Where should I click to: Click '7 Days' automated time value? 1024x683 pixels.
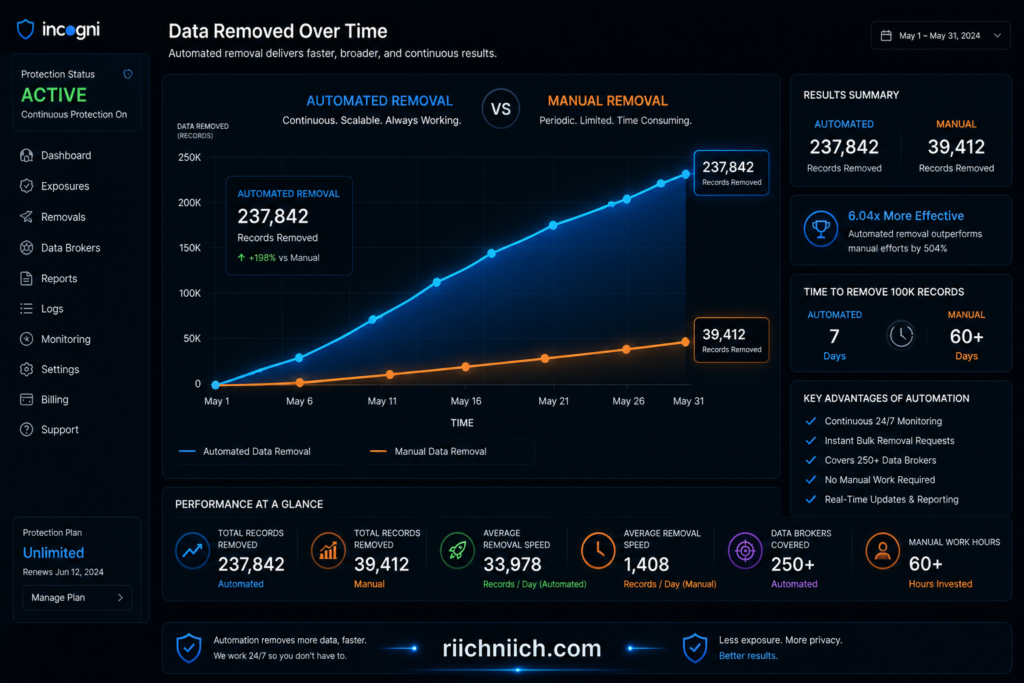(x=834, y=344)
